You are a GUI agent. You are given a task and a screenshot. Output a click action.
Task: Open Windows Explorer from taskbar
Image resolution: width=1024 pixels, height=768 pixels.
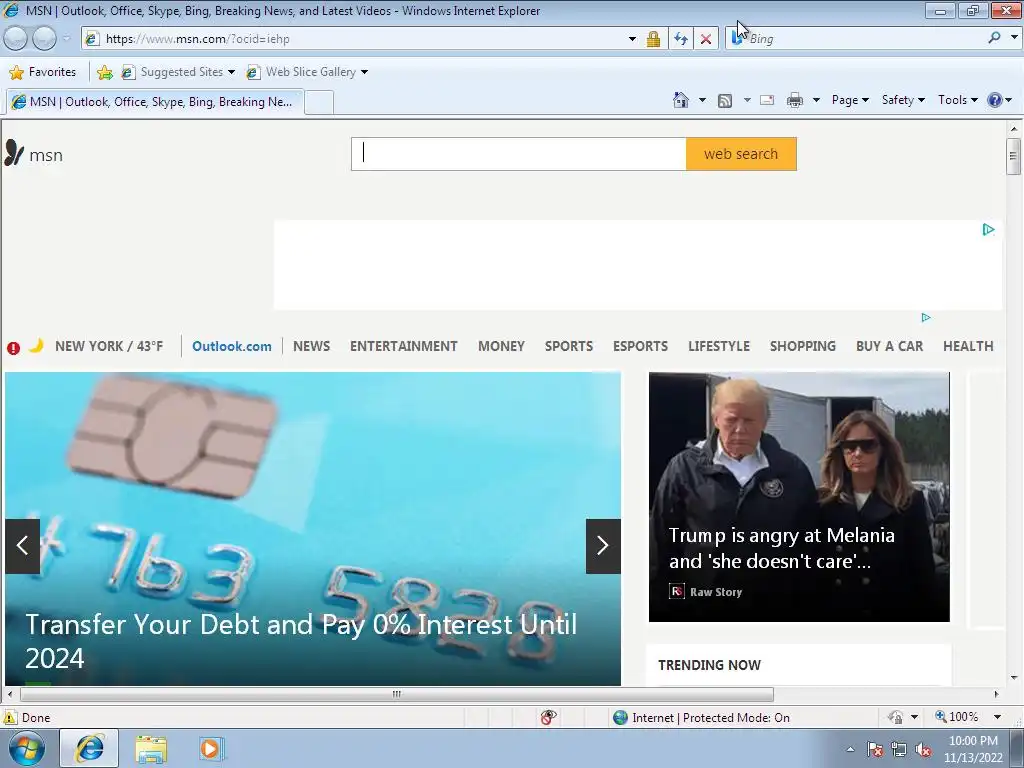151,749
